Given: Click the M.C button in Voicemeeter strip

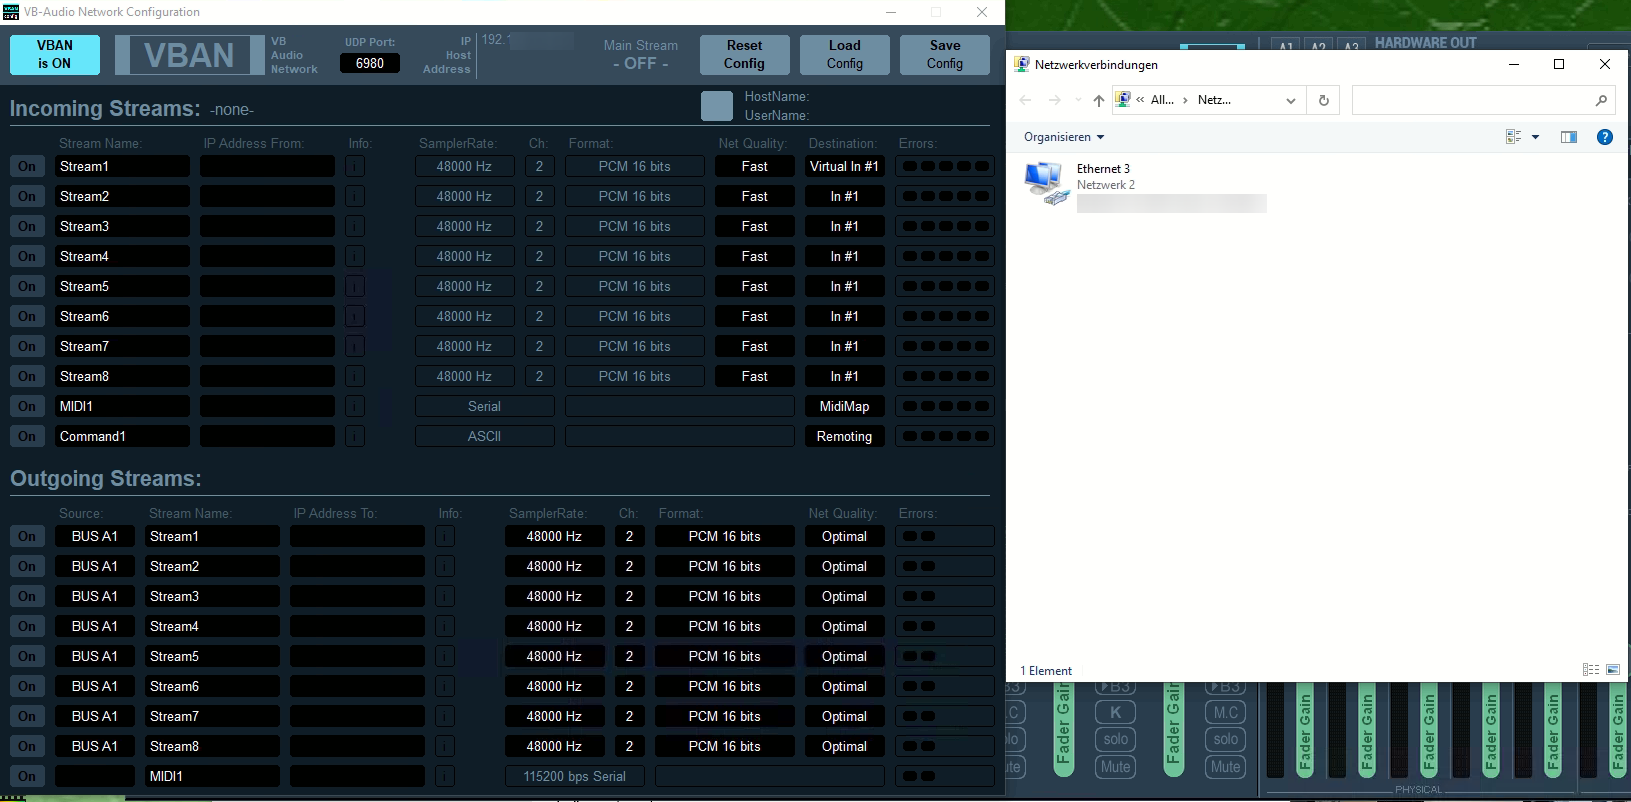Looking at the screenshot, I should [x=1226, y=713].
